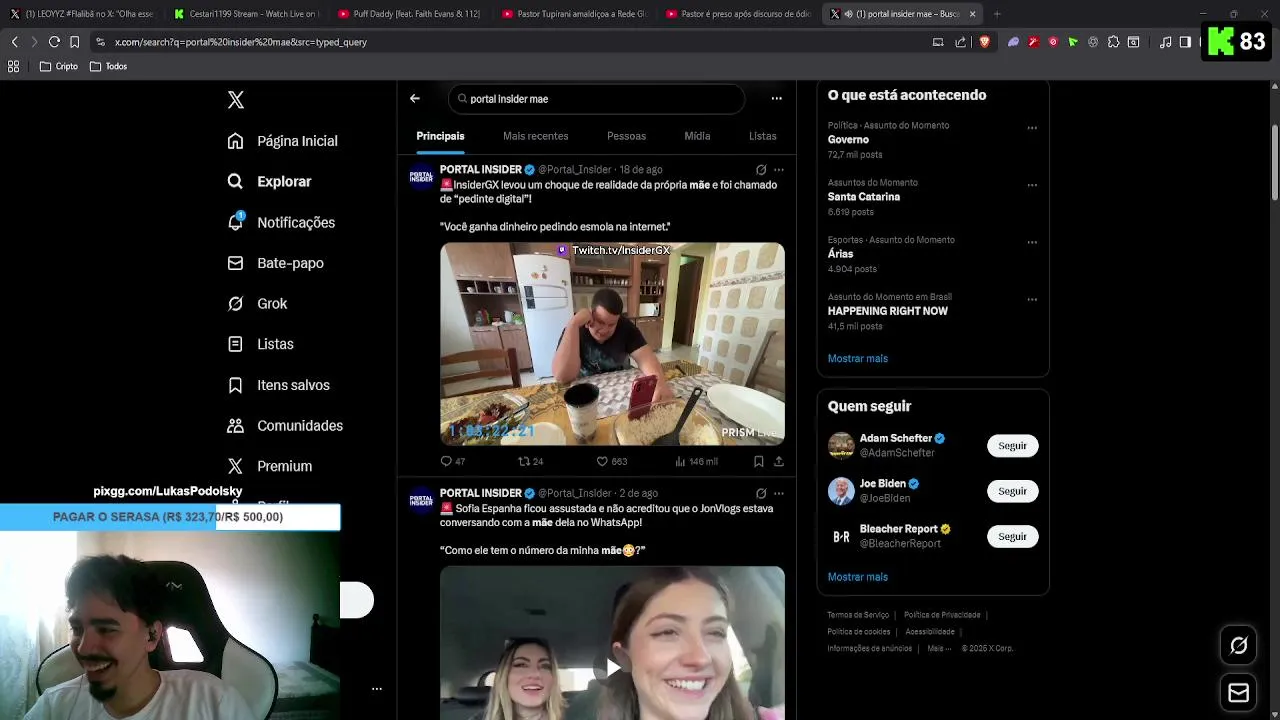This screenshot has width=1280, height=720.
Task: Open the extensions puzzle icon
Action: (x=1113, y=42)
